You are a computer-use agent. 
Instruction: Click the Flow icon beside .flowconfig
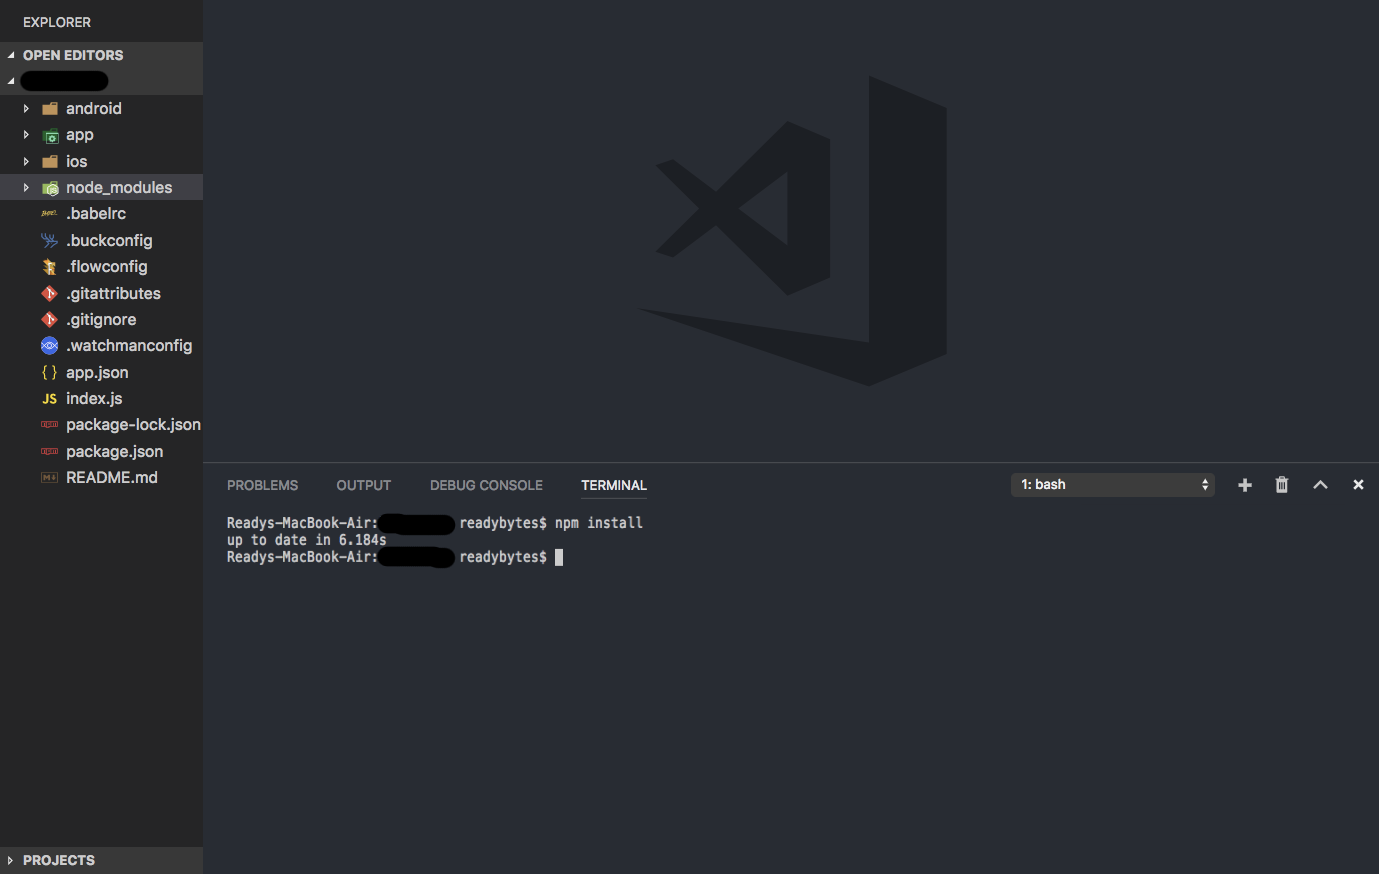pos(48,266)
